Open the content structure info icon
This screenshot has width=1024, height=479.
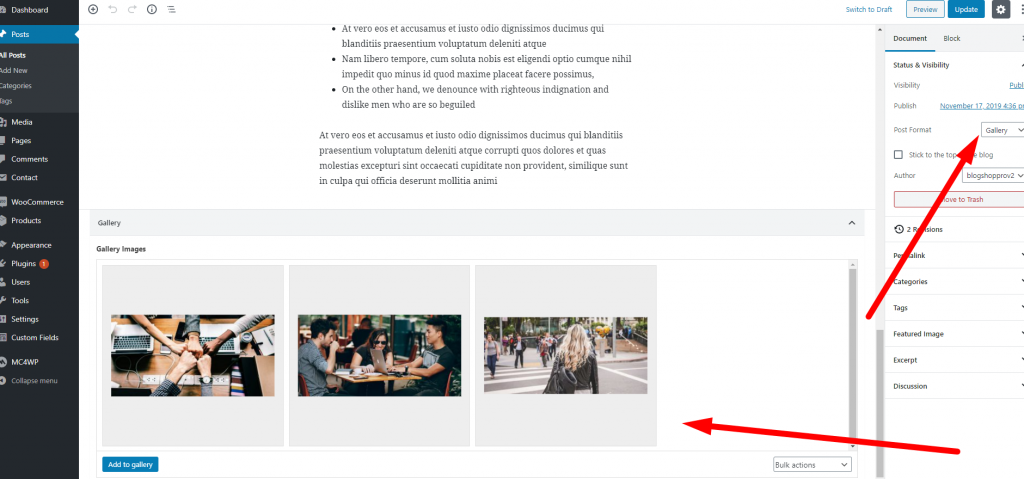[152, 10]
